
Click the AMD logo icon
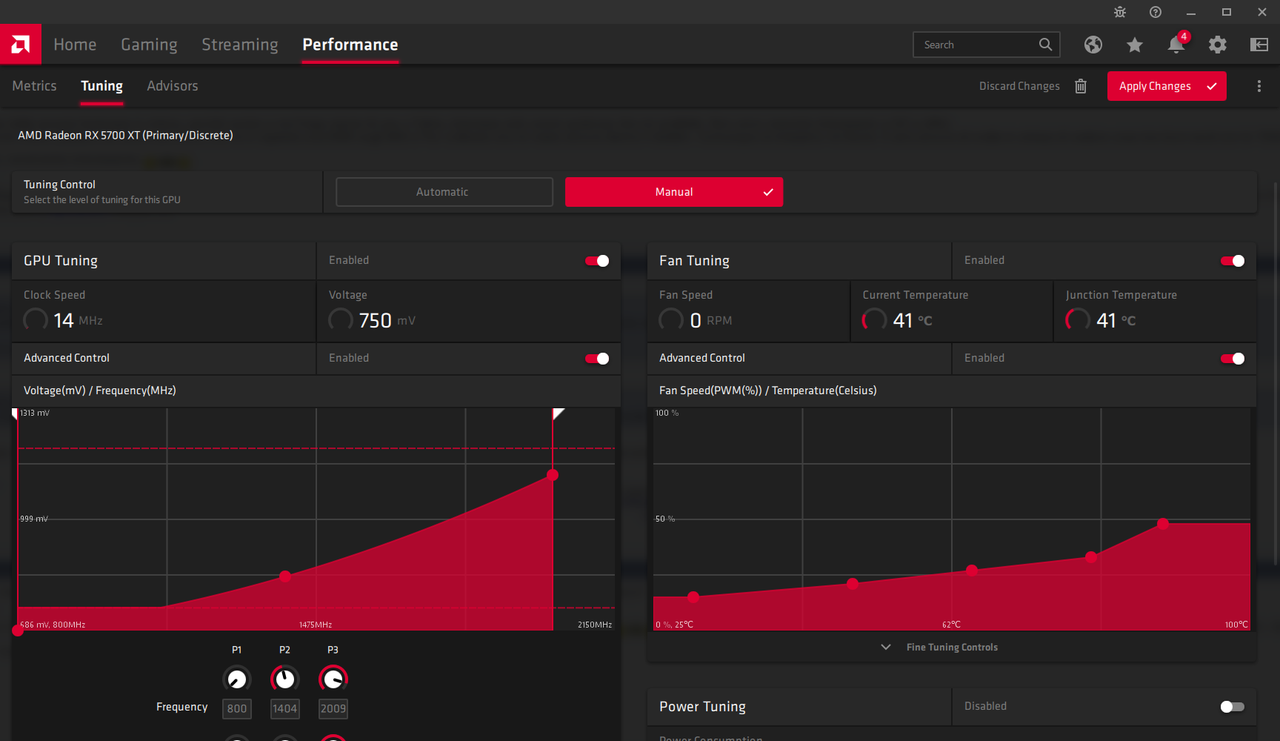point(20,44)
